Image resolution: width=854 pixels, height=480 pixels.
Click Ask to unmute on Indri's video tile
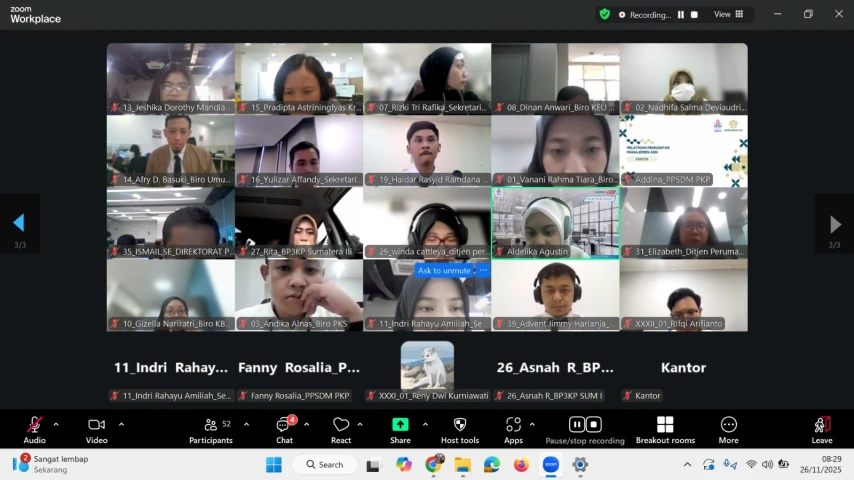(444, 270)
